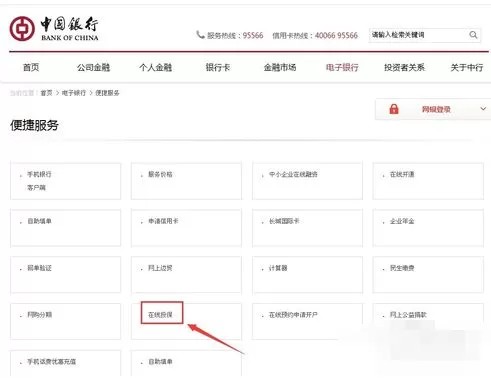Open the 手机银行客户端 service card

click(x=66, y=181)
